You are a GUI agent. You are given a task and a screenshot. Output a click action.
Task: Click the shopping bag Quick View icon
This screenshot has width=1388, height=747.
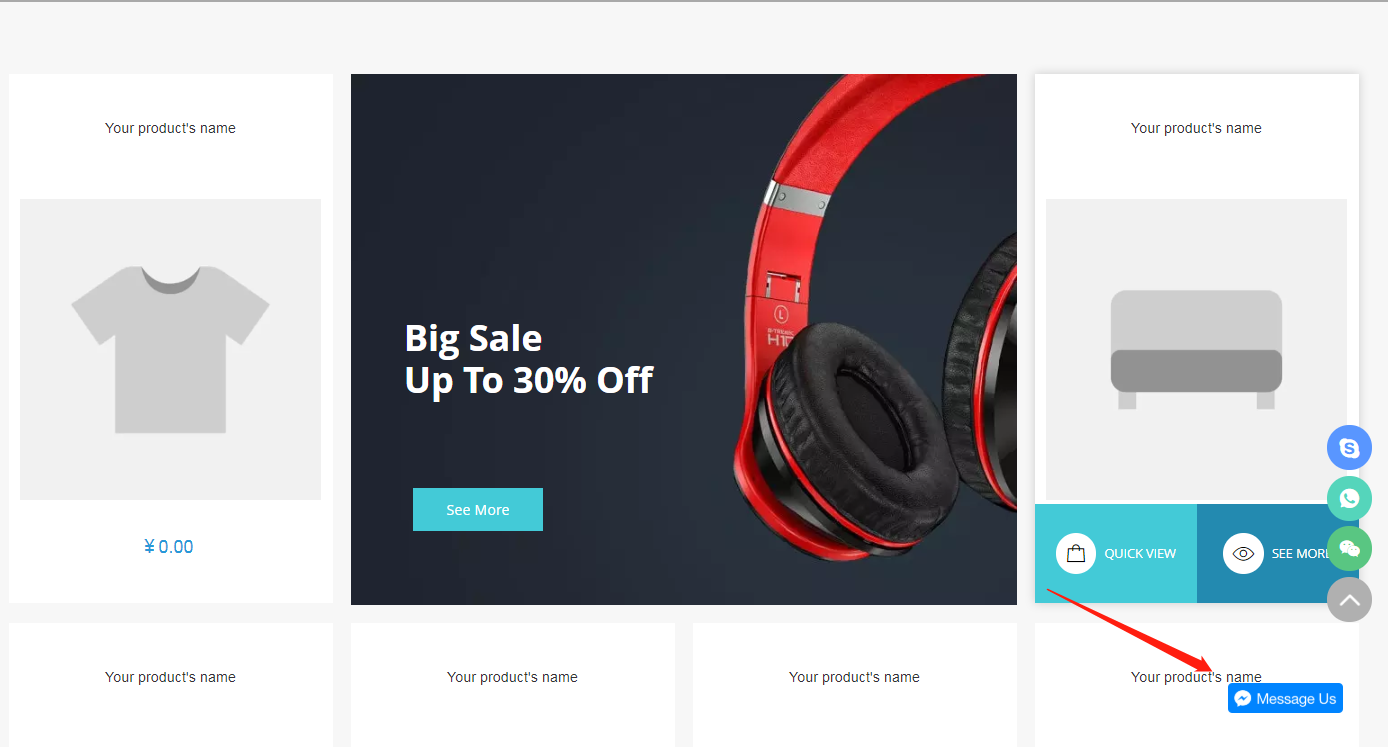[x=1076, y=553]
